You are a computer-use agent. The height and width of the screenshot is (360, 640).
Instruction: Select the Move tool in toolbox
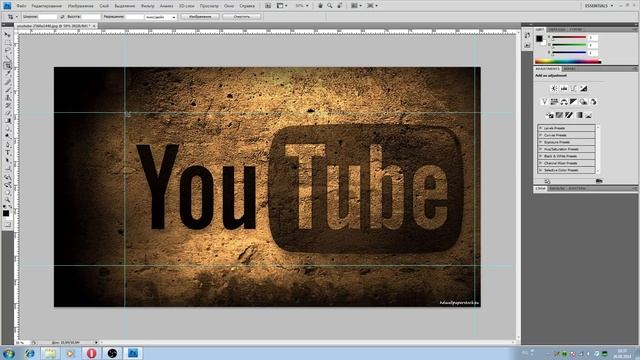[x=7, y=35]
